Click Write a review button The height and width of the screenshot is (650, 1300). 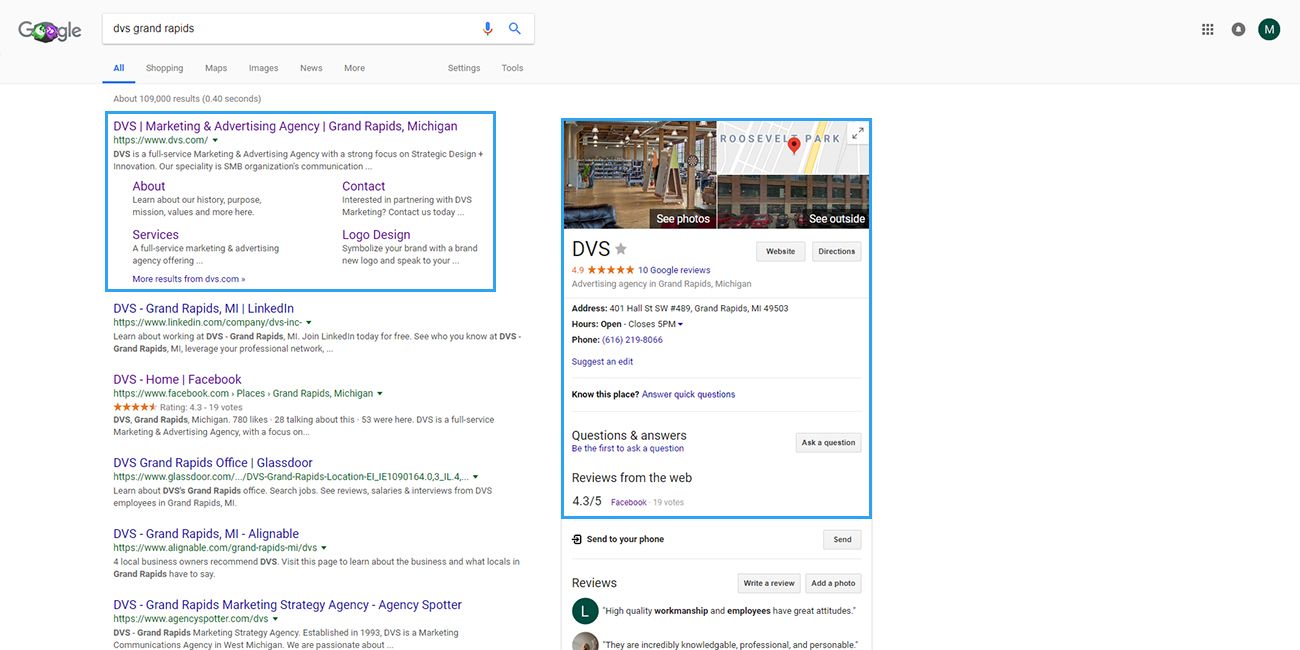click(x=769, y=583)
